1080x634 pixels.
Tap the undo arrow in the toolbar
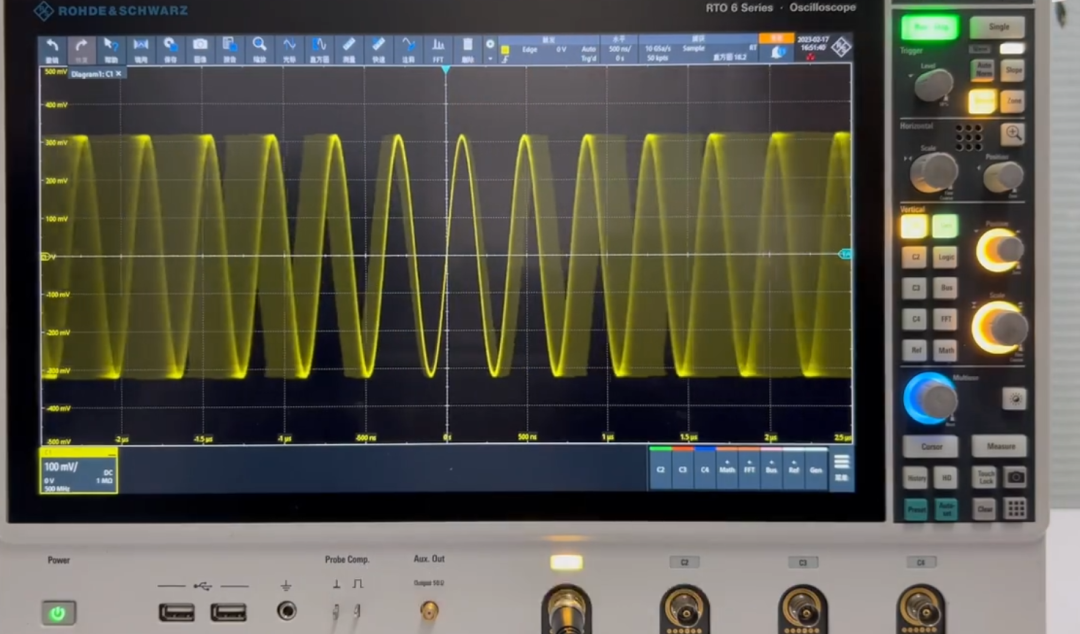pos(52,49)
